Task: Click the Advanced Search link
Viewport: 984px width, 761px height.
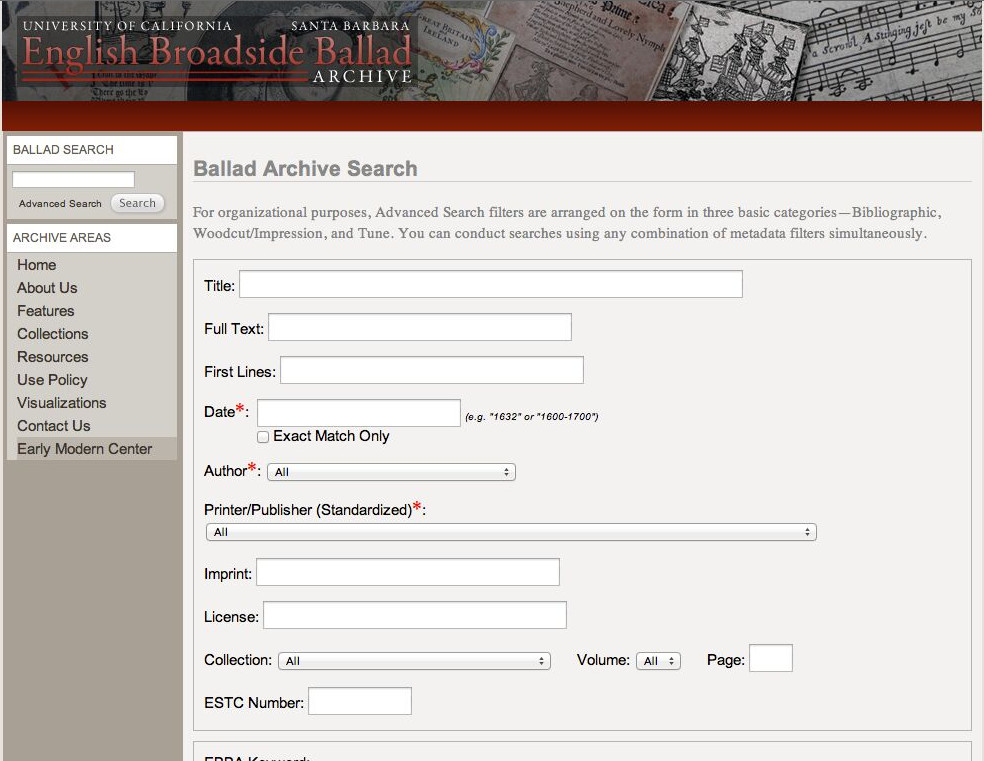Action: (60, 203)
